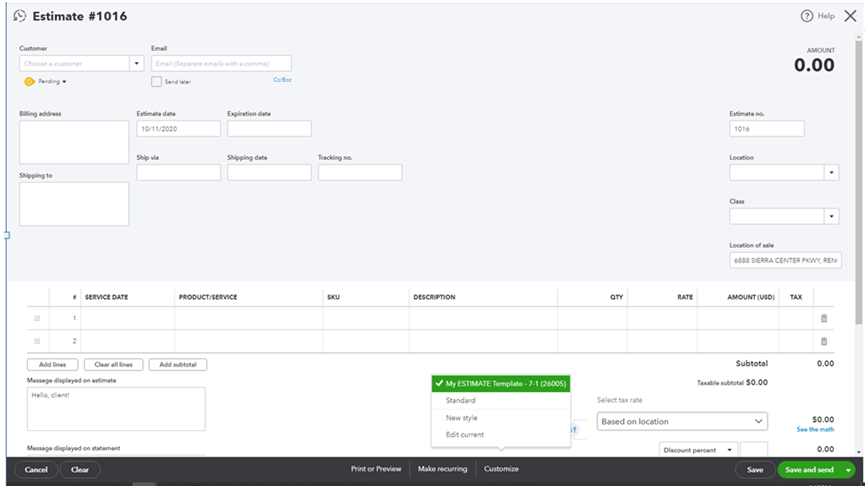
Task: Open the Location dropdown
Action: (831, 173)
